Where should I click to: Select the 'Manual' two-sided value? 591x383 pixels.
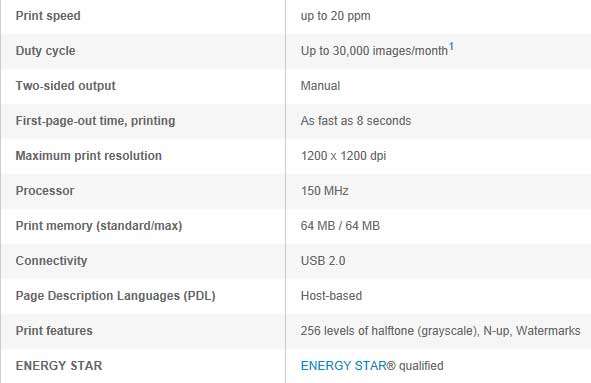coord(320,86)
